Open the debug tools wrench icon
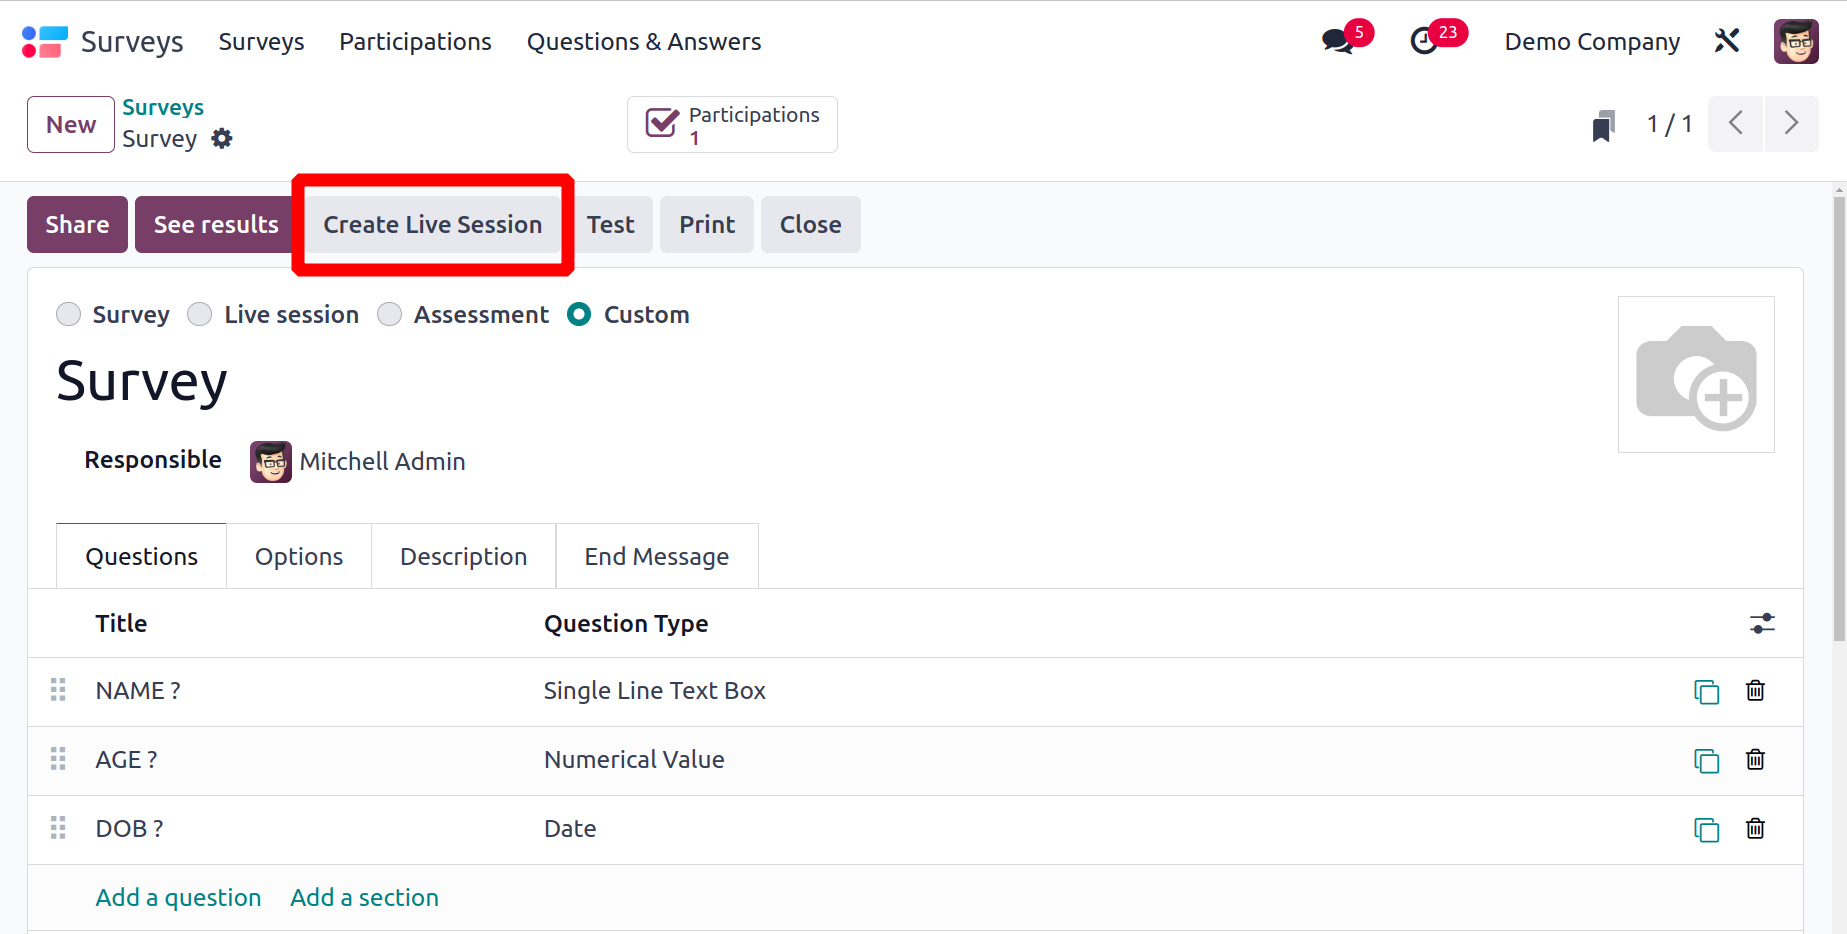This screenshot has height=934, width=1847. click(x=1727, y=41)
